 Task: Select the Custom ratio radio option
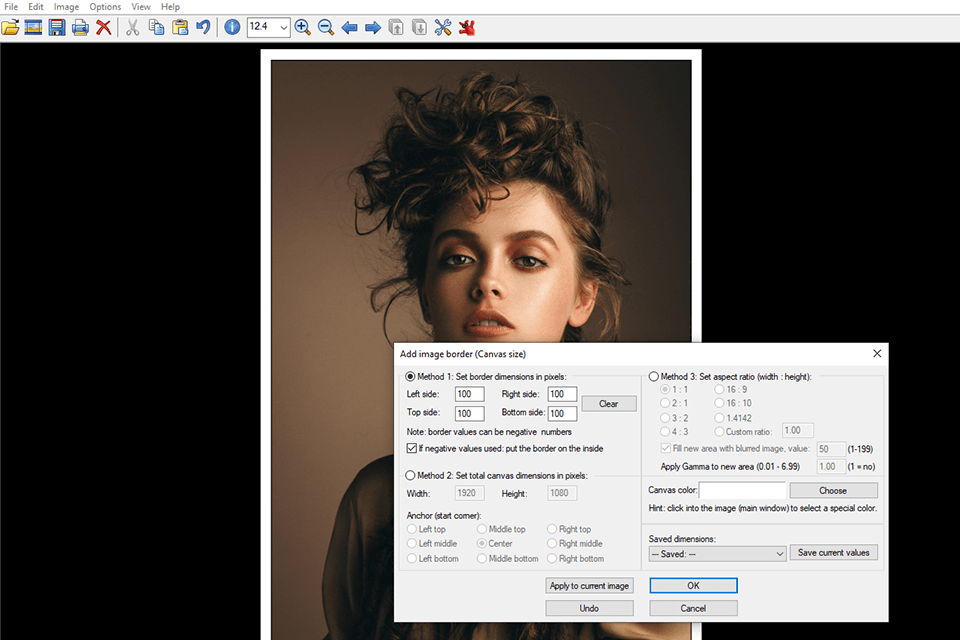719,432
